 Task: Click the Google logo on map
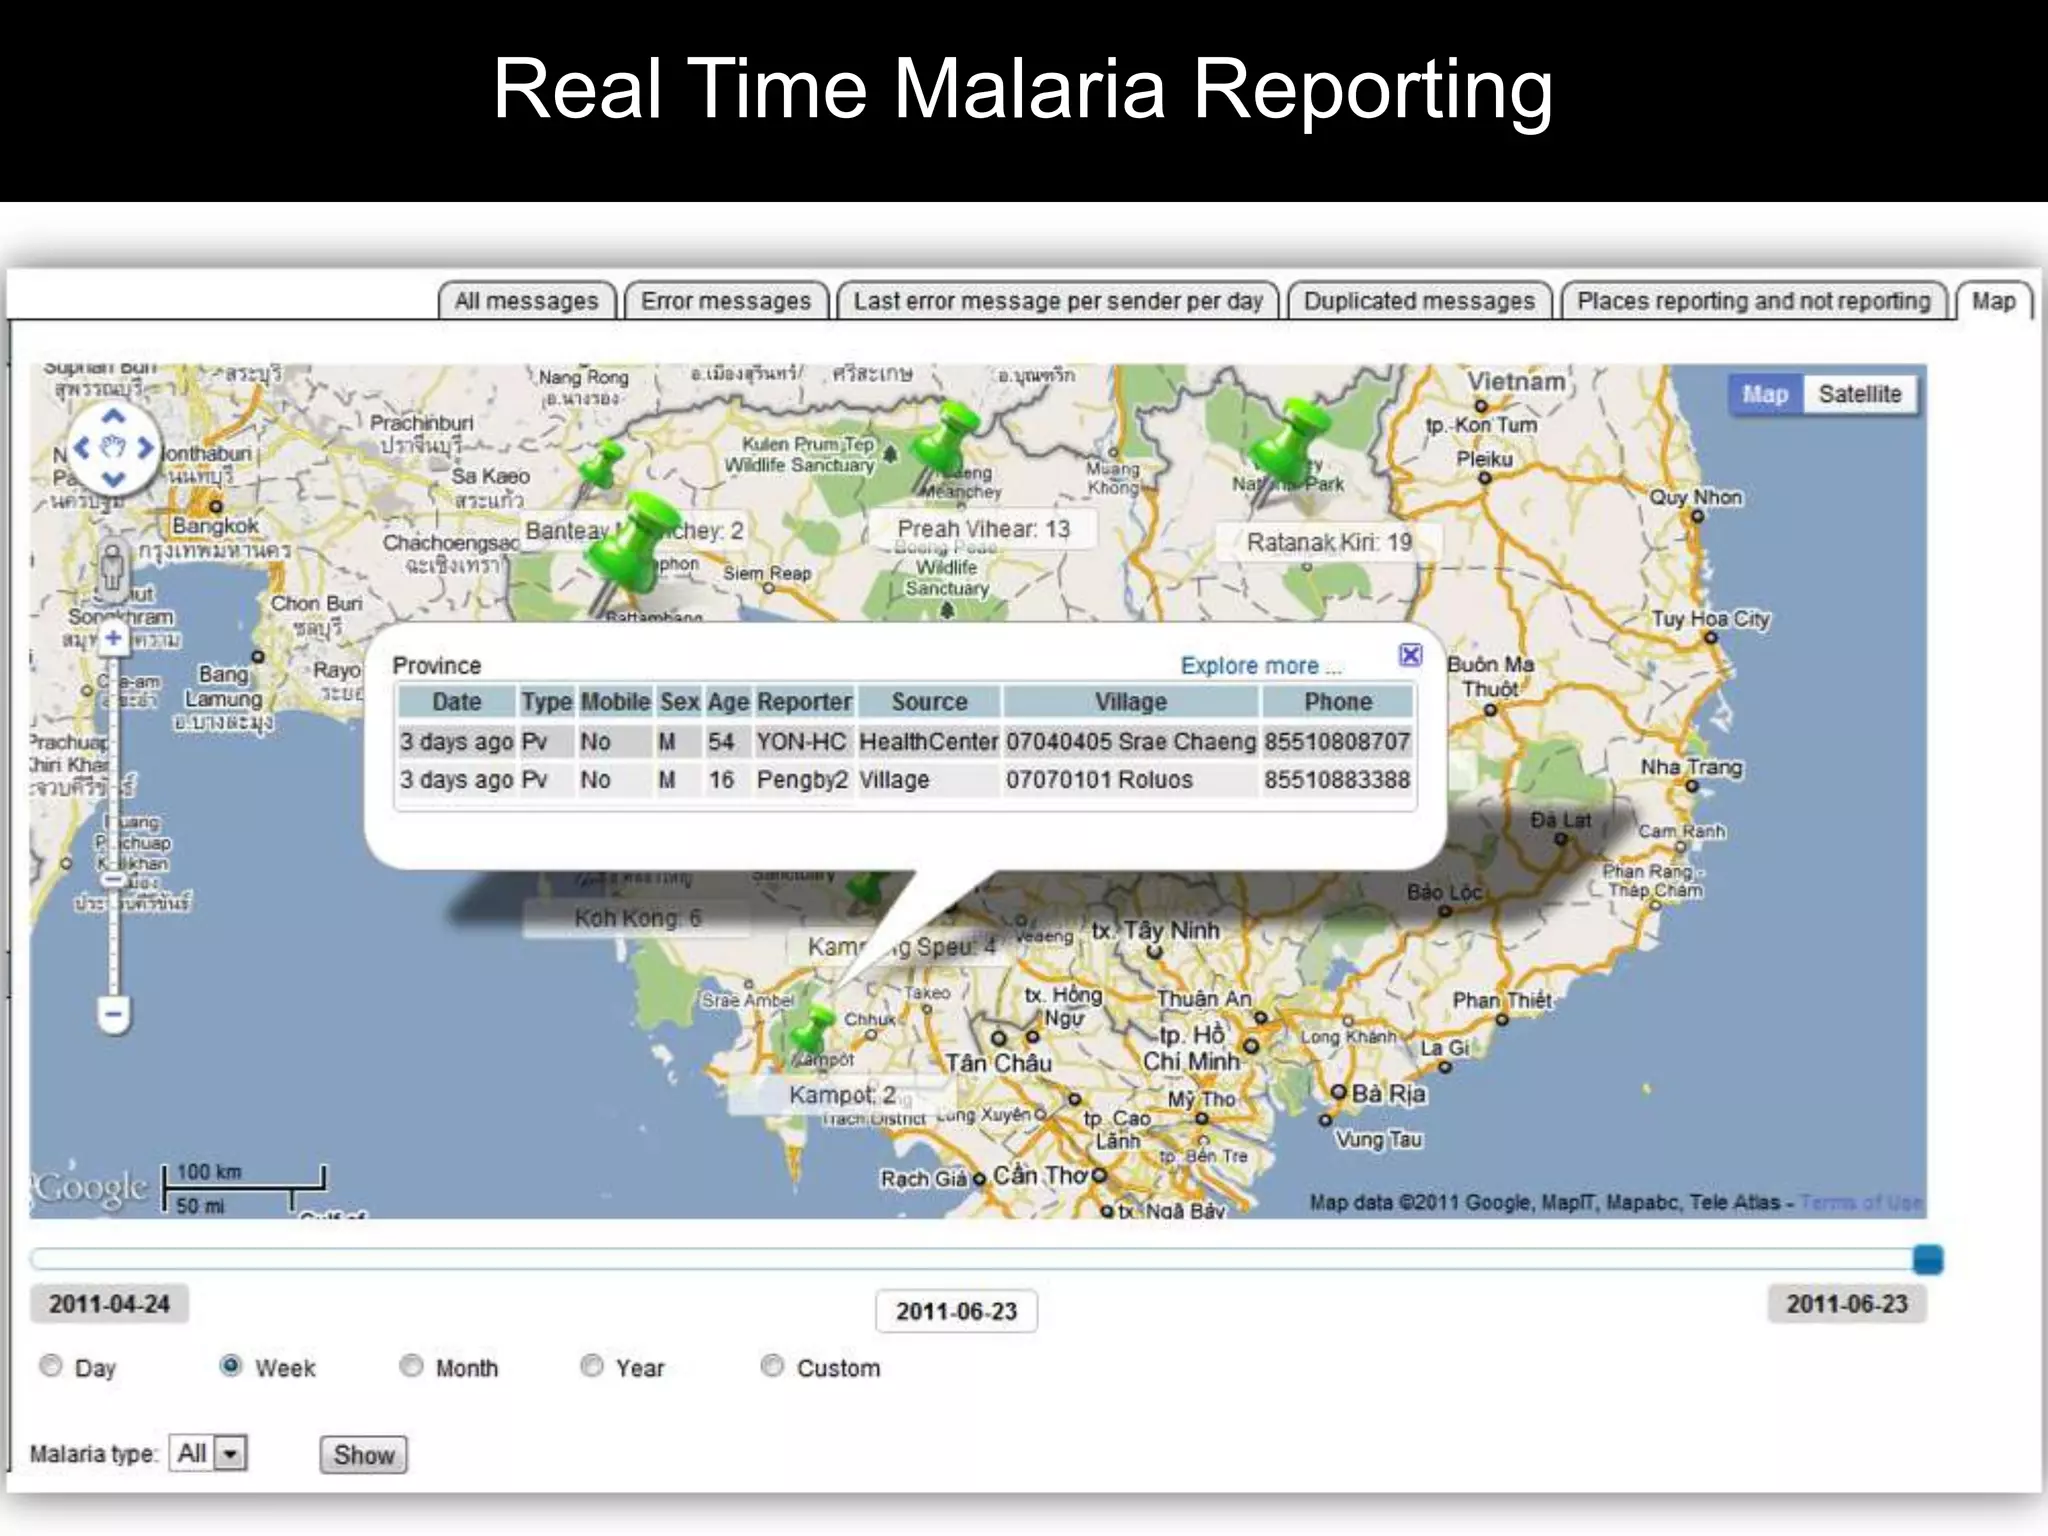point(91,1187)
